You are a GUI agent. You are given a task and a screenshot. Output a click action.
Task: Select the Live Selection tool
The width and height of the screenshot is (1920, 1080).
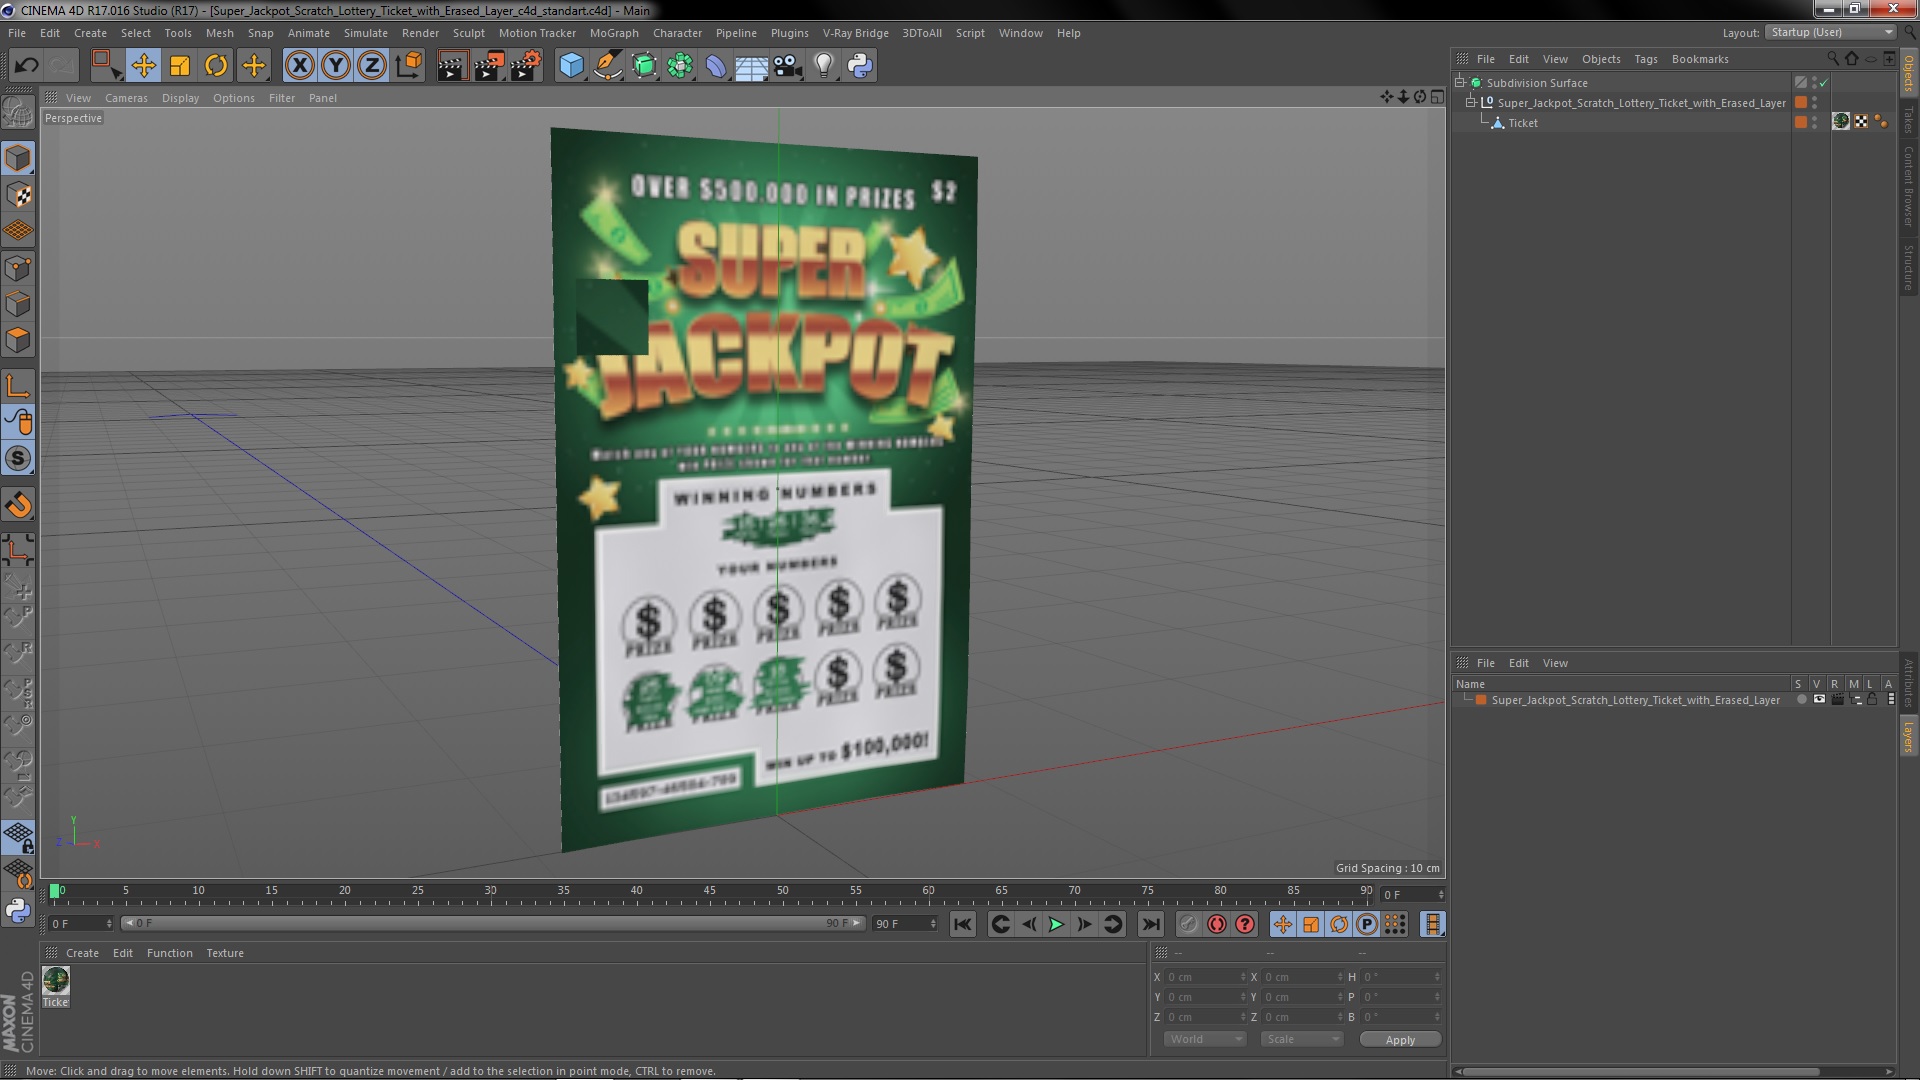click(106, 66)
